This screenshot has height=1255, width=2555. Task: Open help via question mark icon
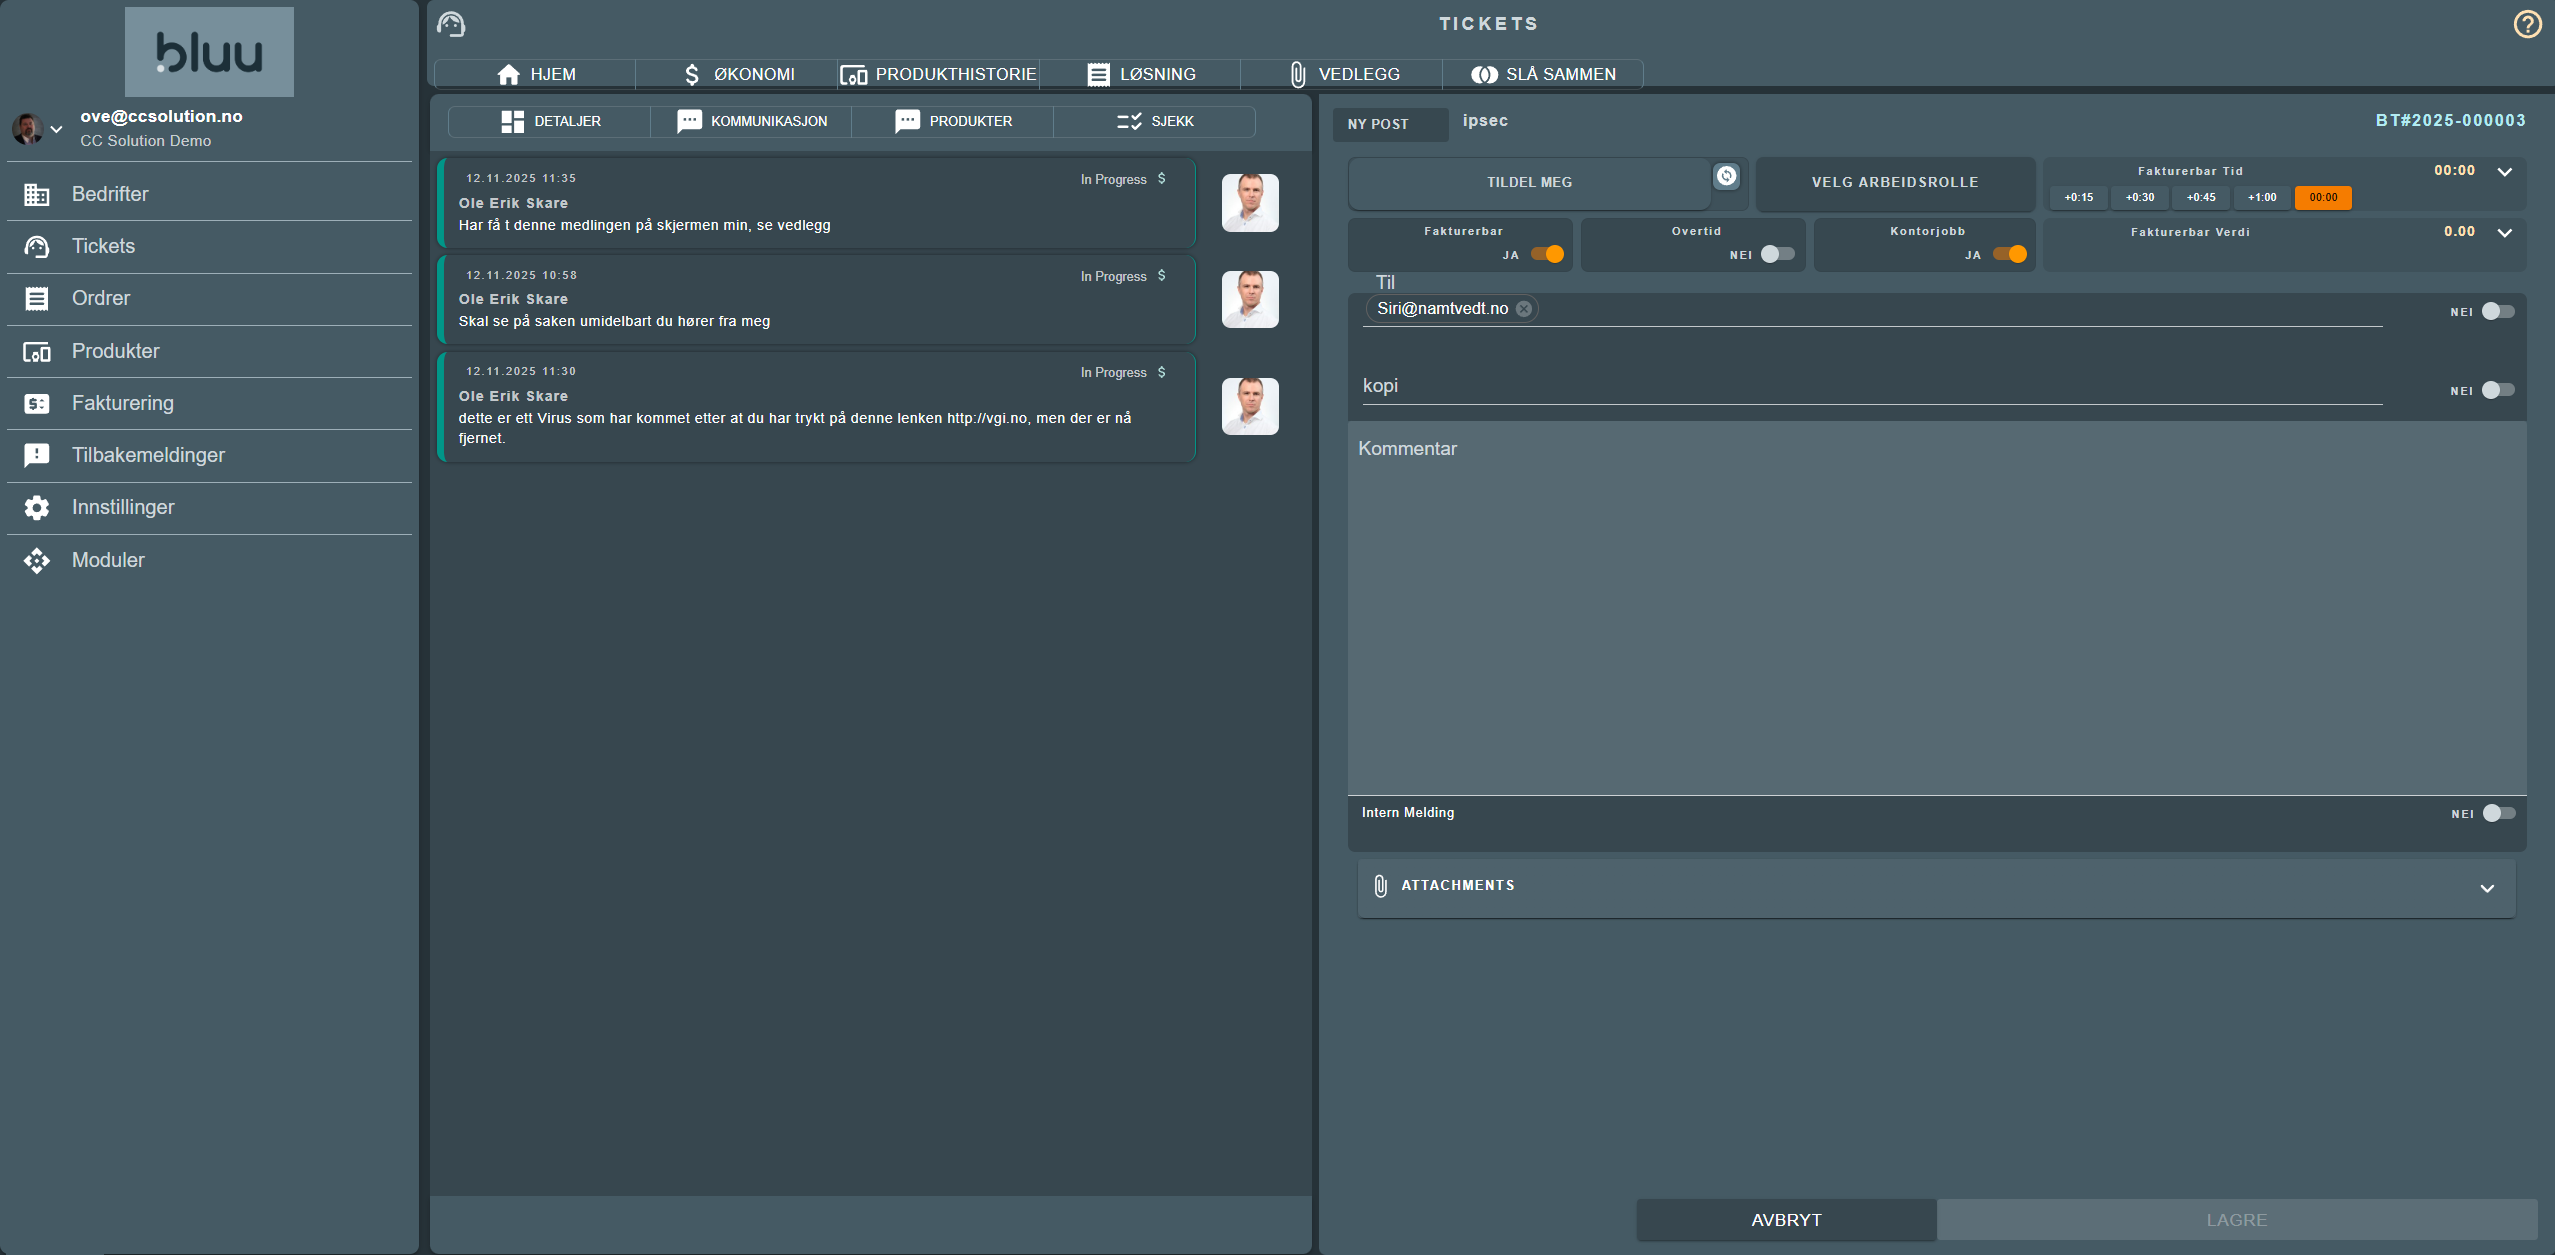click(2527, 24)
